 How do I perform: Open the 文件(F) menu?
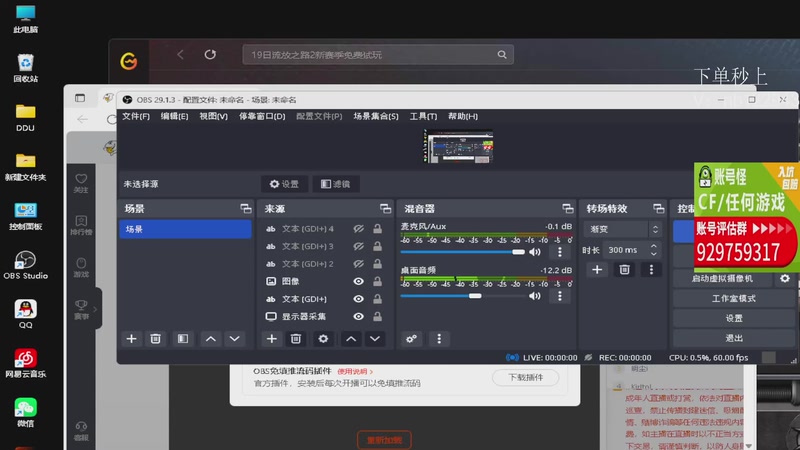point(136,116)
